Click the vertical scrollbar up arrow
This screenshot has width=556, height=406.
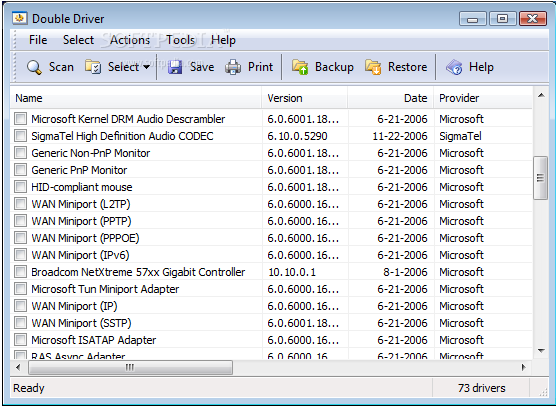pos(541,95)
